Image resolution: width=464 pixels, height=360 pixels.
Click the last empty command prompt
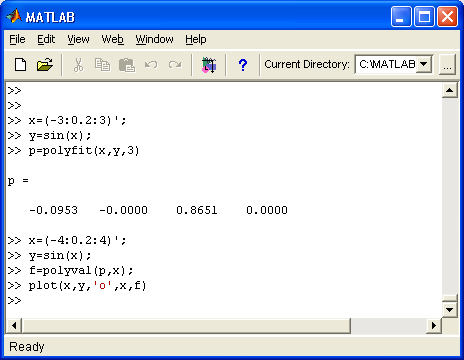(x=15, y=300)
